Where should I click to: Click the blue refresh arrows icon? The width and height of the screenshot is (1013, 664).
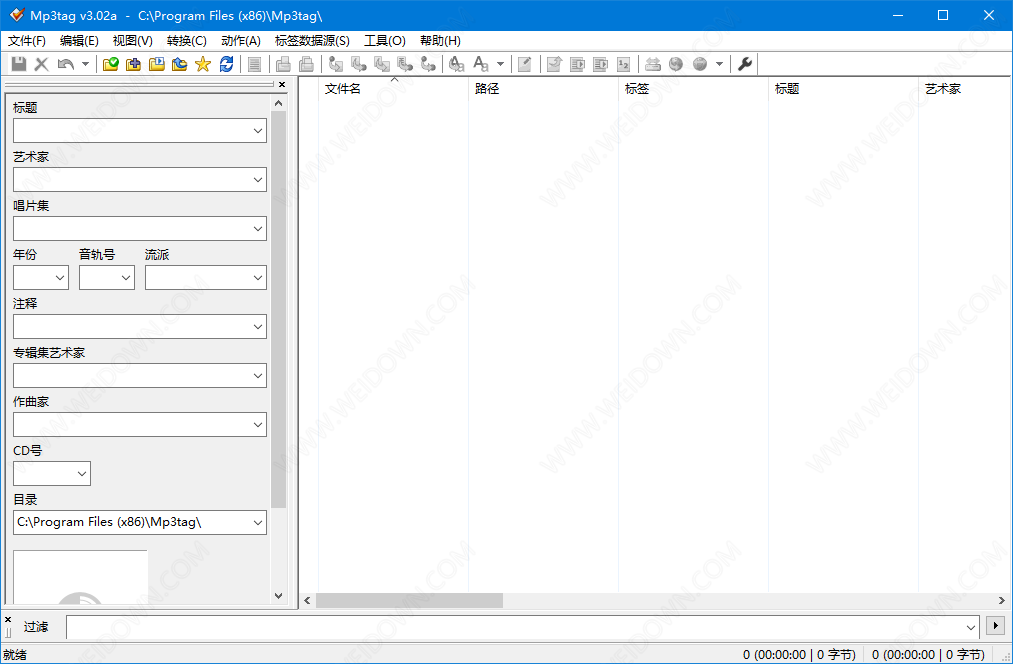tap(227, 64)
